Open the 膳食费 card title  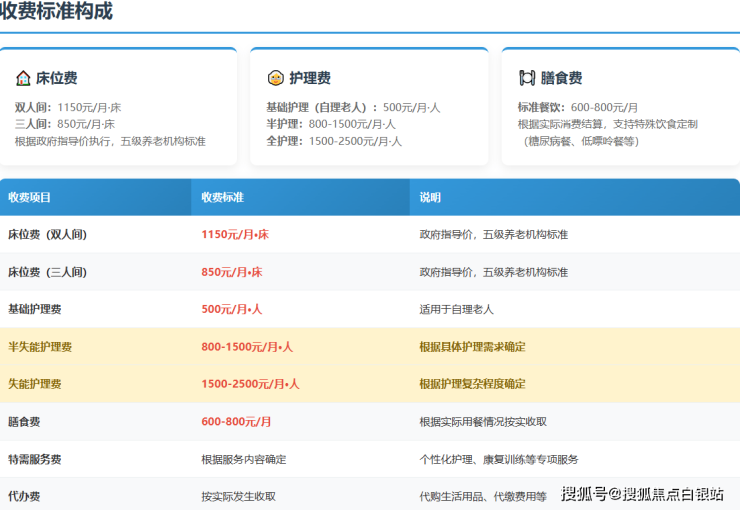pos(561,78)
